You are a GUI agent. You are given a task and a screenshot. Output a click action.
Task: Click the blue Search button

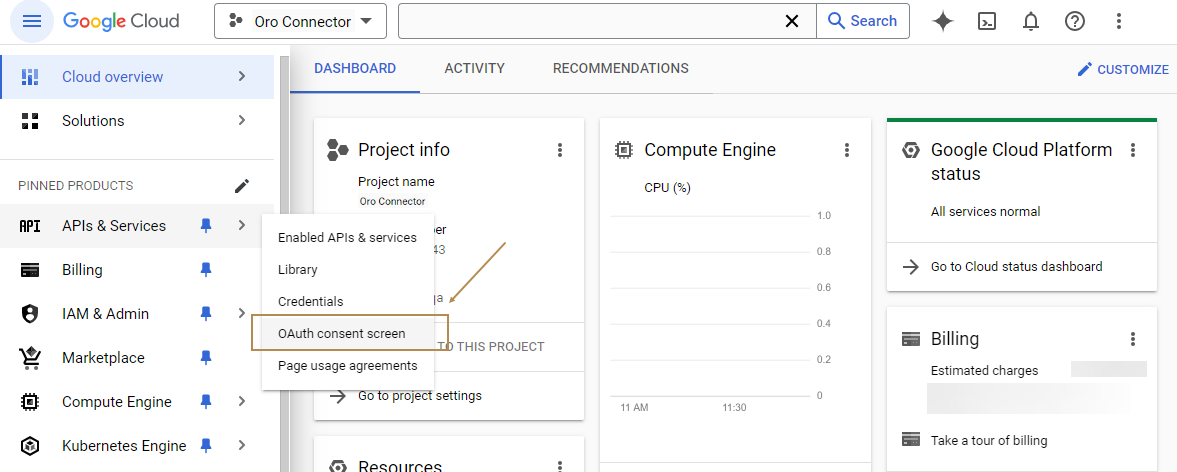(862, 21)
